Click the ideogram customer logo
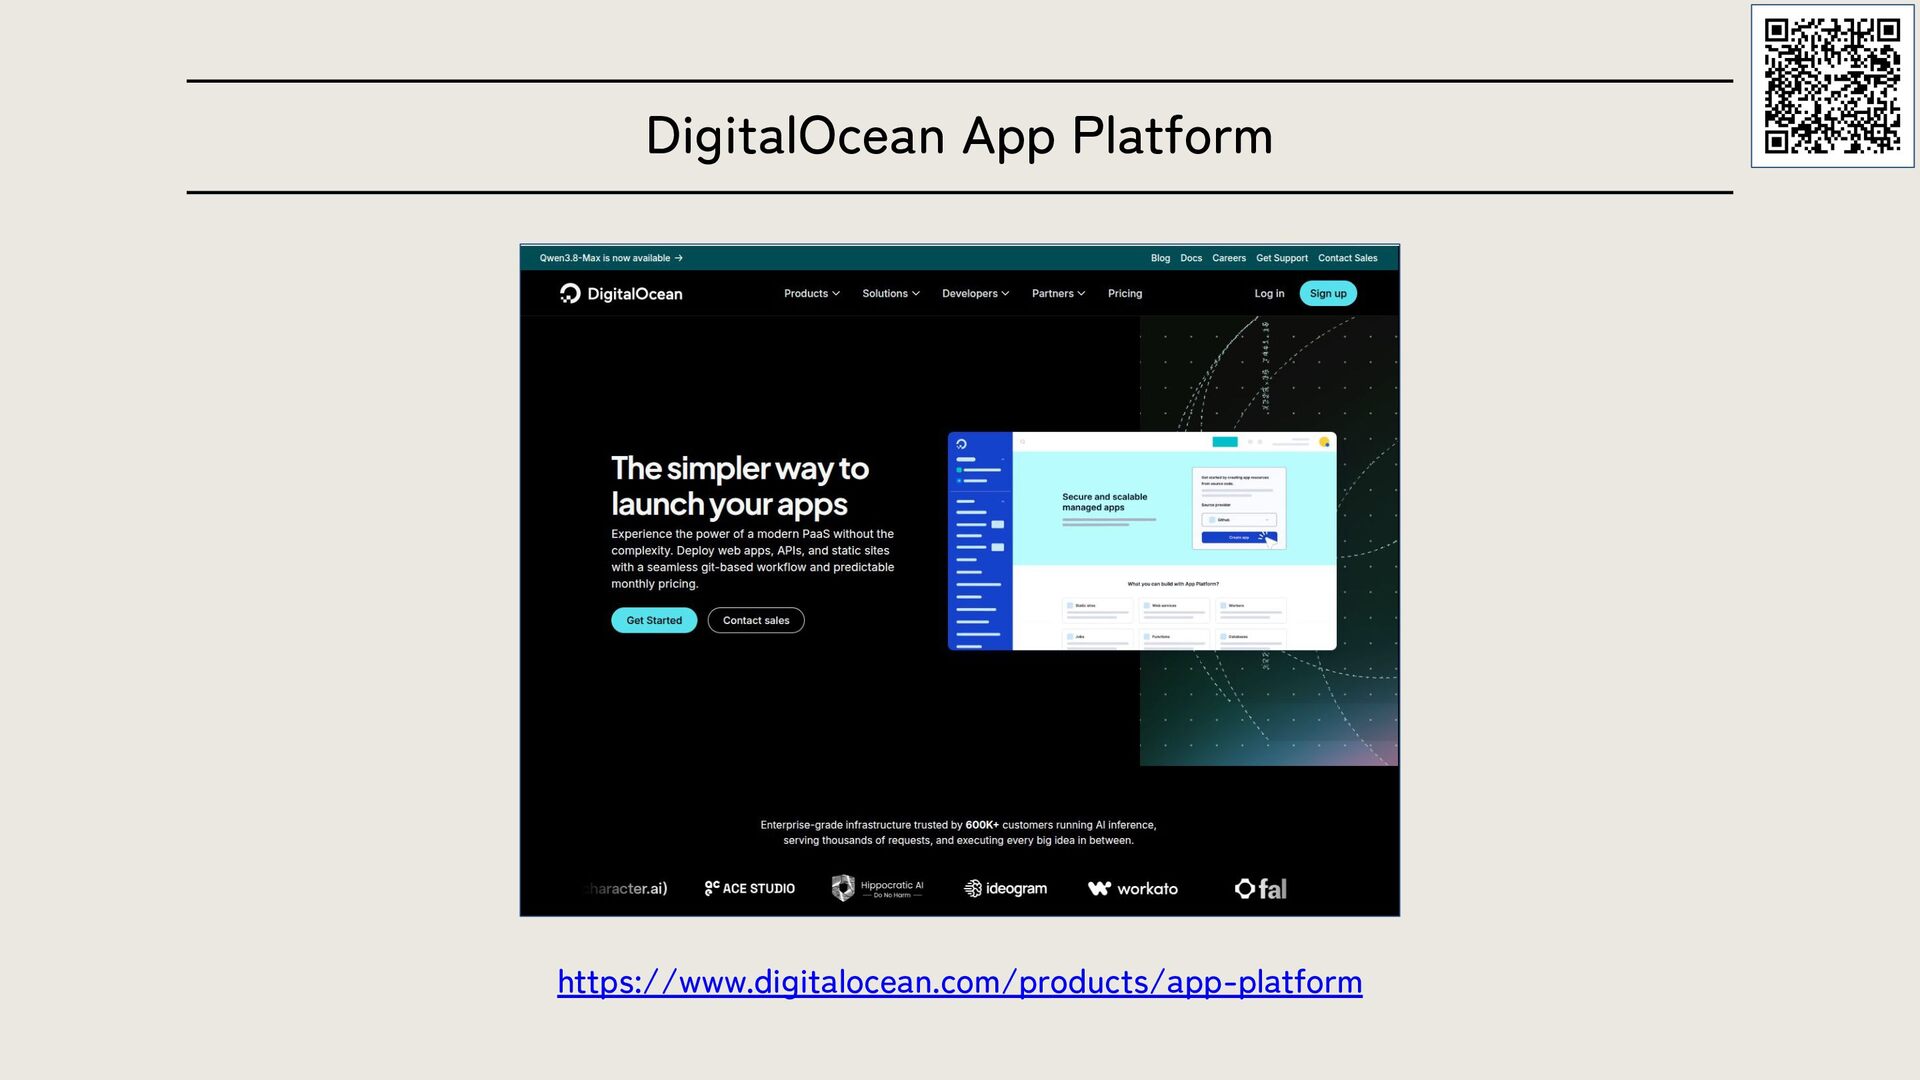The height and width of the screenshot is (1080, 1920). (1005, 888)
